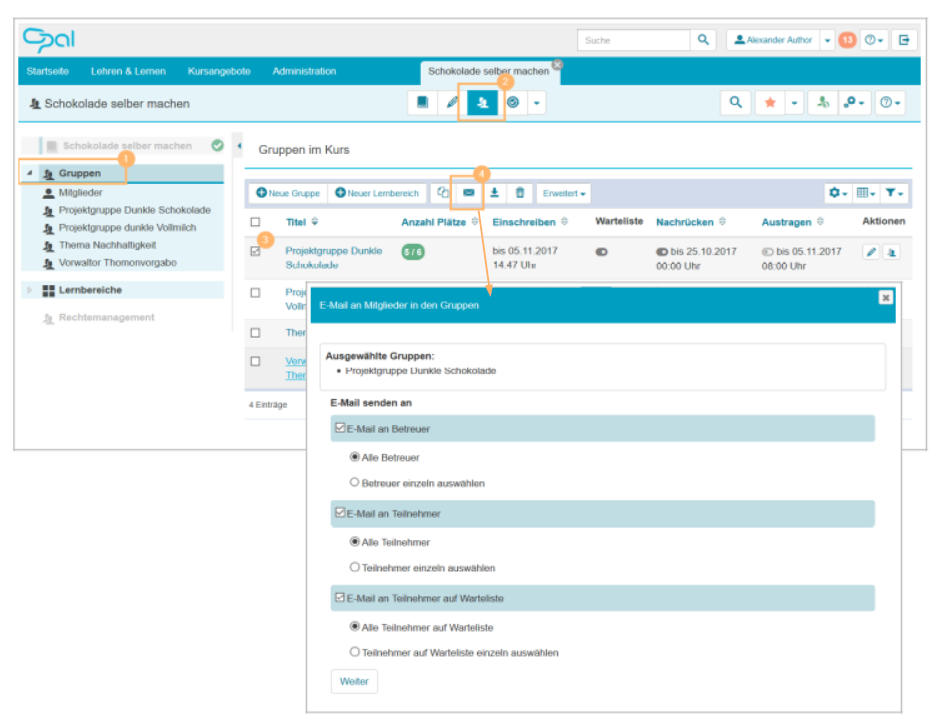Expand the Lernbereiche tree node
The image size is (932, 727).
pyautogui.click(x=30, y=290)
